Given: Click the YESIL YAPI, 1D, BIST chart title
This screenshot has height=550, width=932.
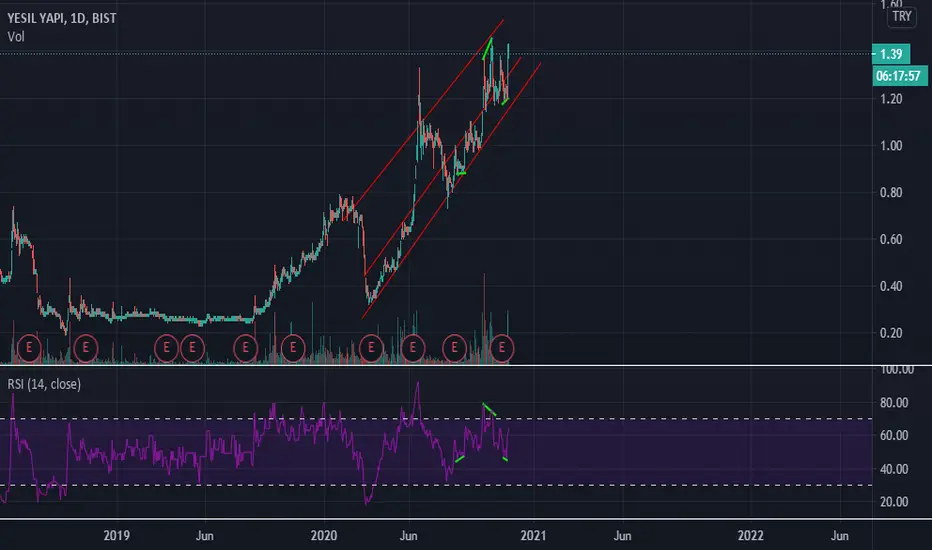Looking at the screenshot, I should pyautogui.click(x=62, y=18).
